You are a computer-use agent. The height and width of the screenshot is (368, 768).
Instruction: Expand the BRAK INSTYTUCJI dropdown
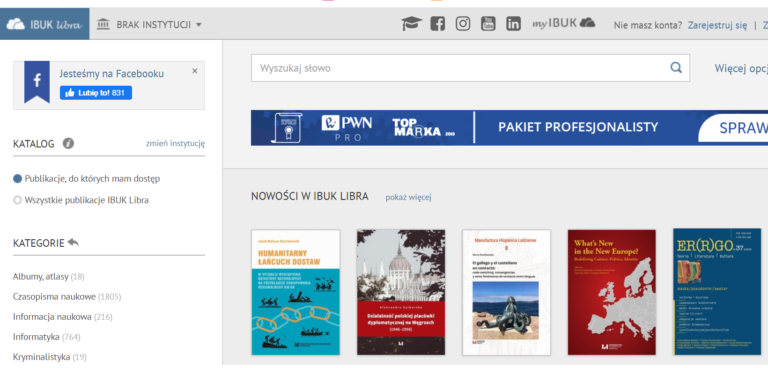(159, 25)
